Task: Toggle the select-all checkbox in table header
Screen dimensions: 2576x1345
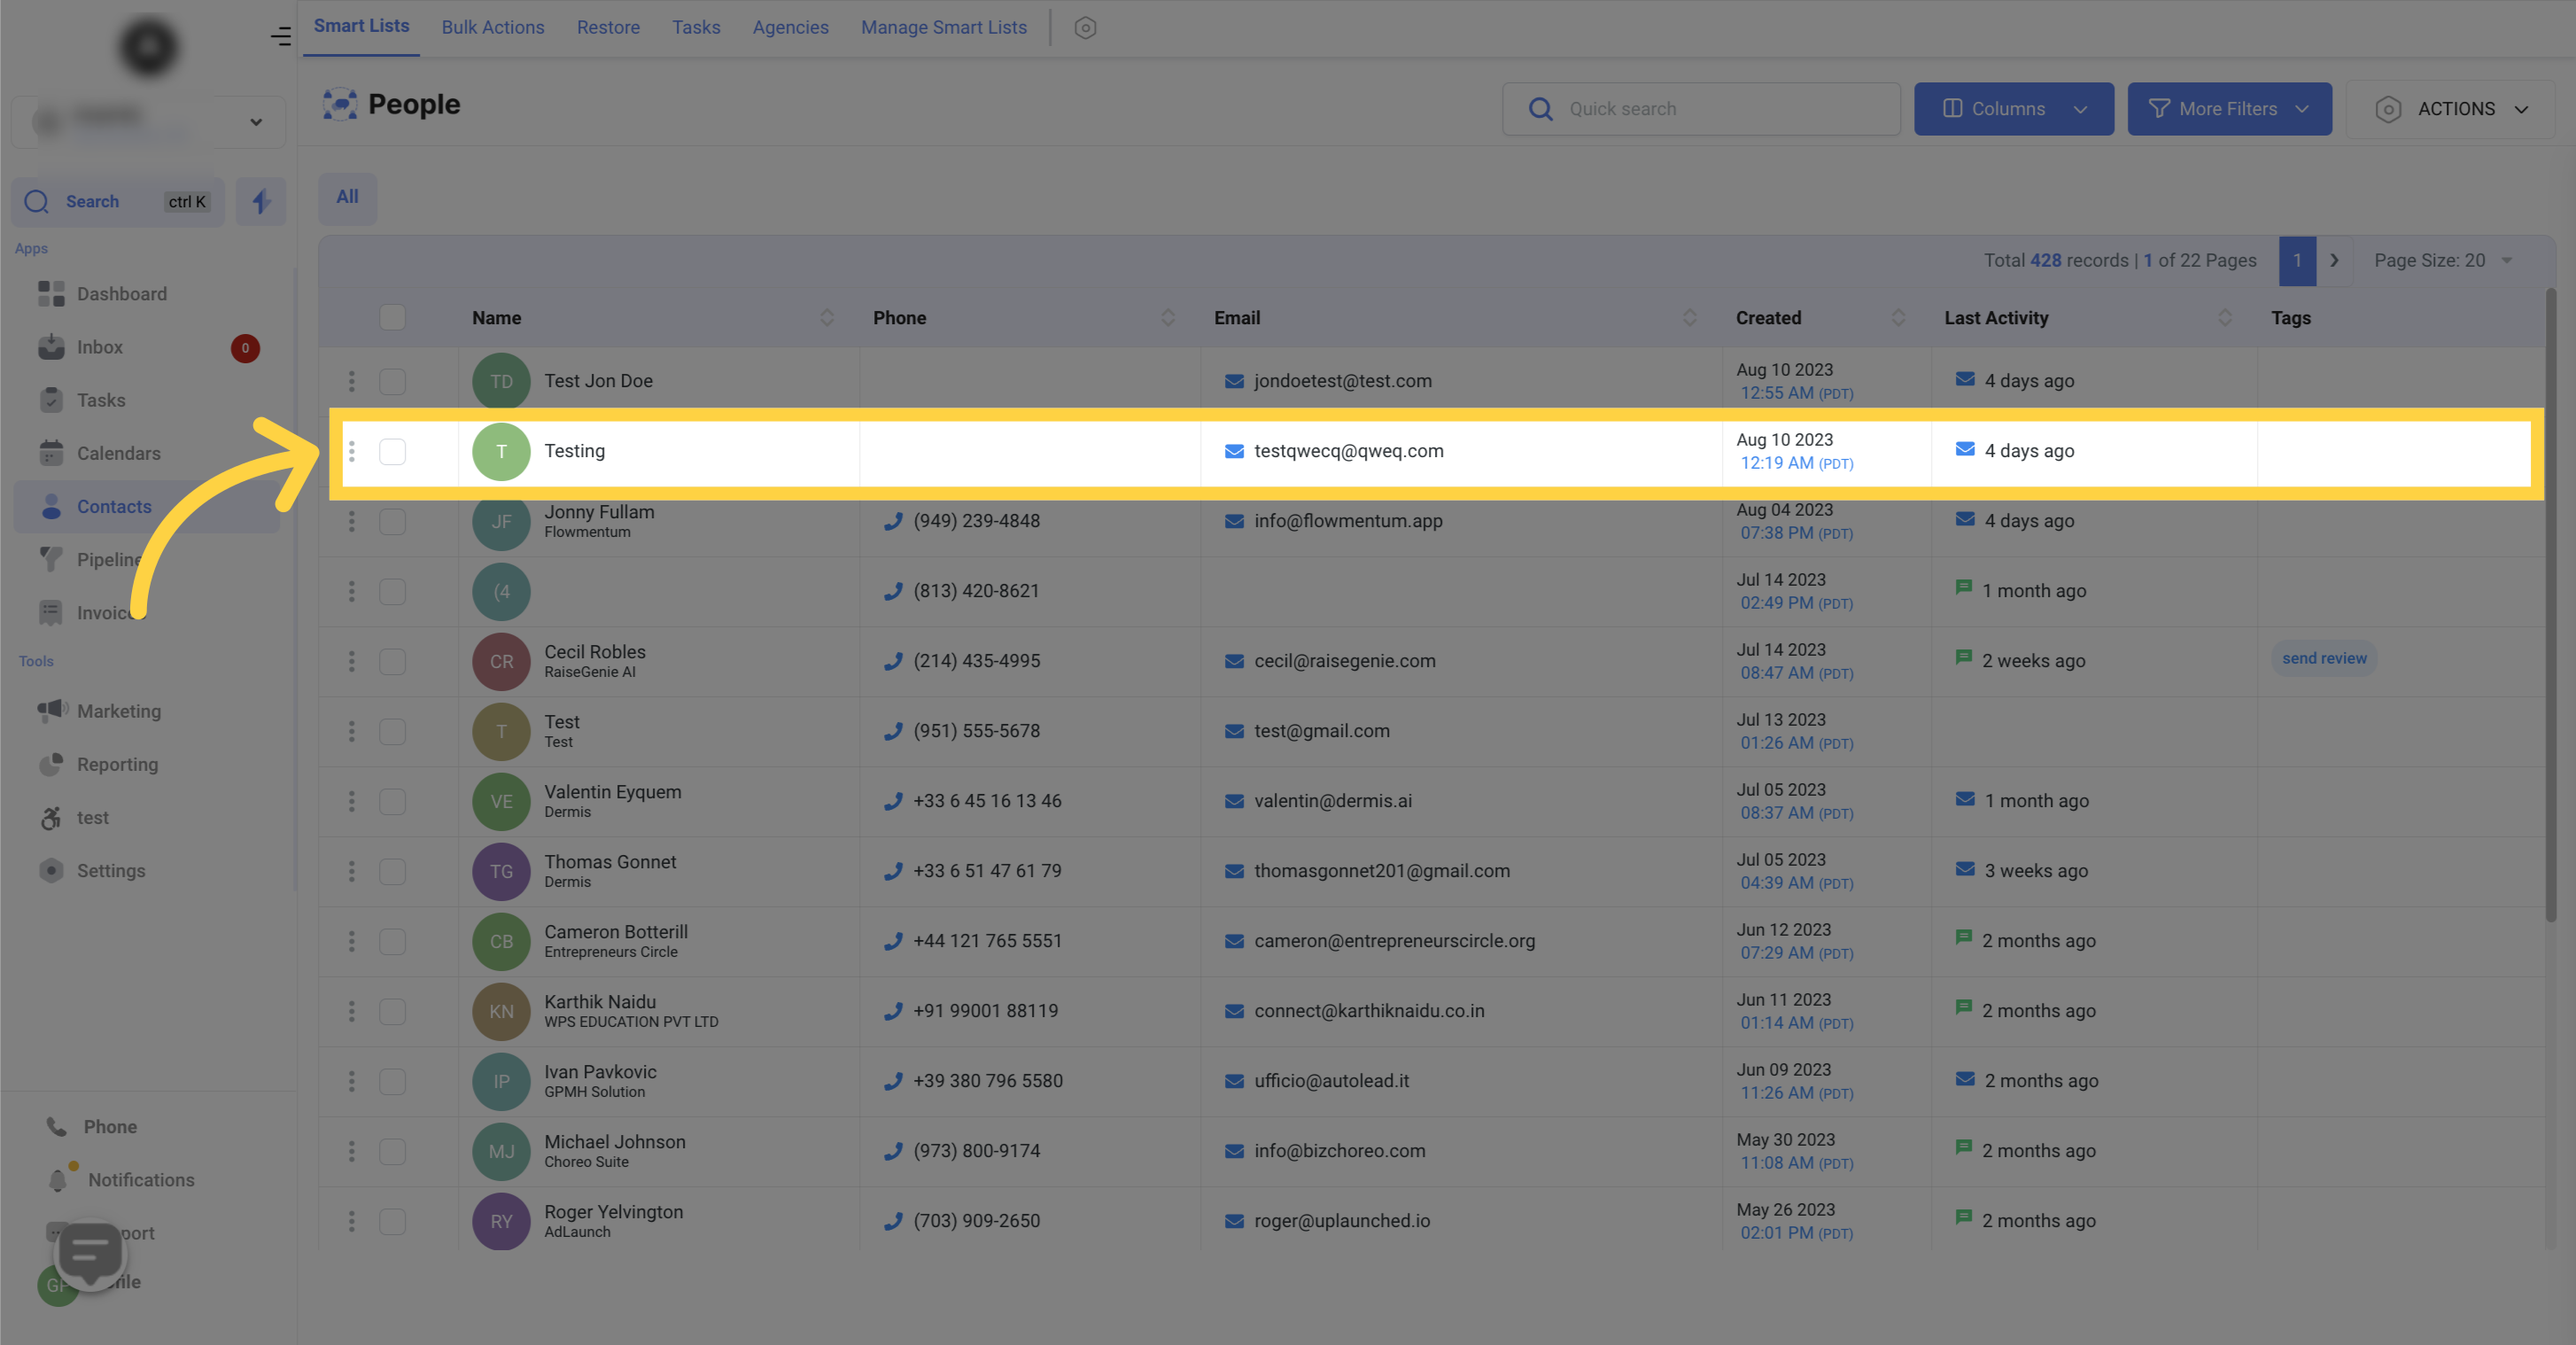Action: pyautogui.click(x=392, y=317)
